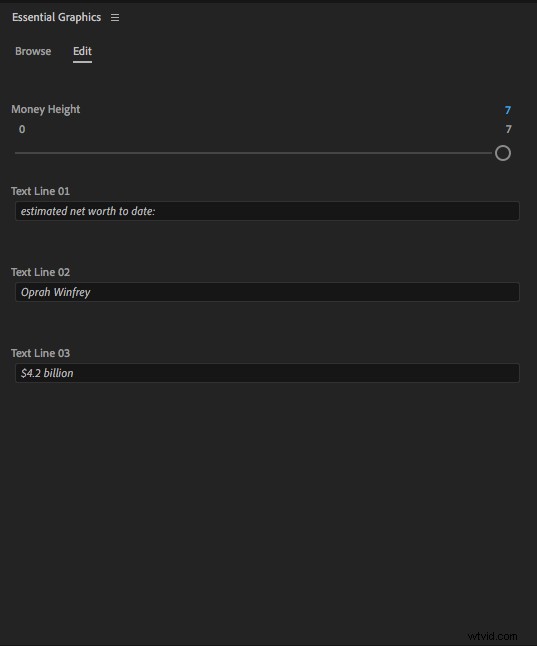
Task: Open the Essential Graphics panel menu icon
Action: tap(115, 17)
